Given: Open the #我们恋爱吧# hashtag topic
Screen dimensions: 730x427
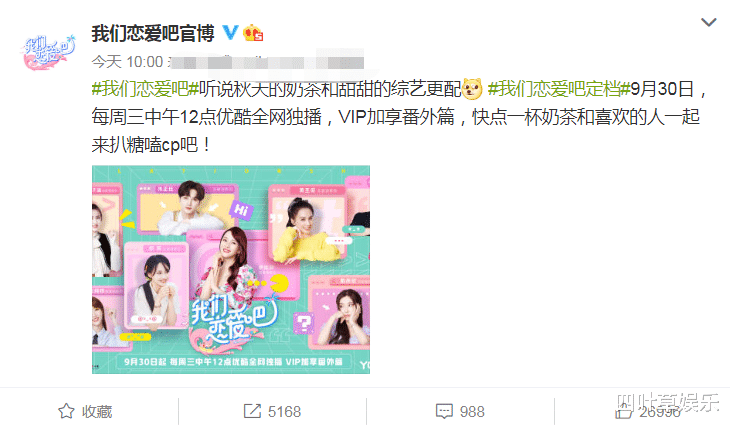Looking at the screenshot, I should click(x=145, y=88).
